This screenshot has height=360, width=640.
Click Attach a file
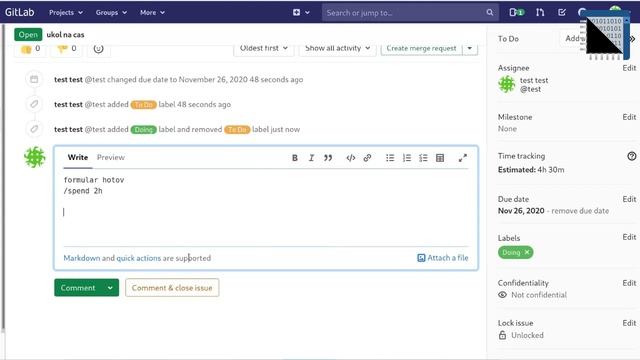(443, 258)
